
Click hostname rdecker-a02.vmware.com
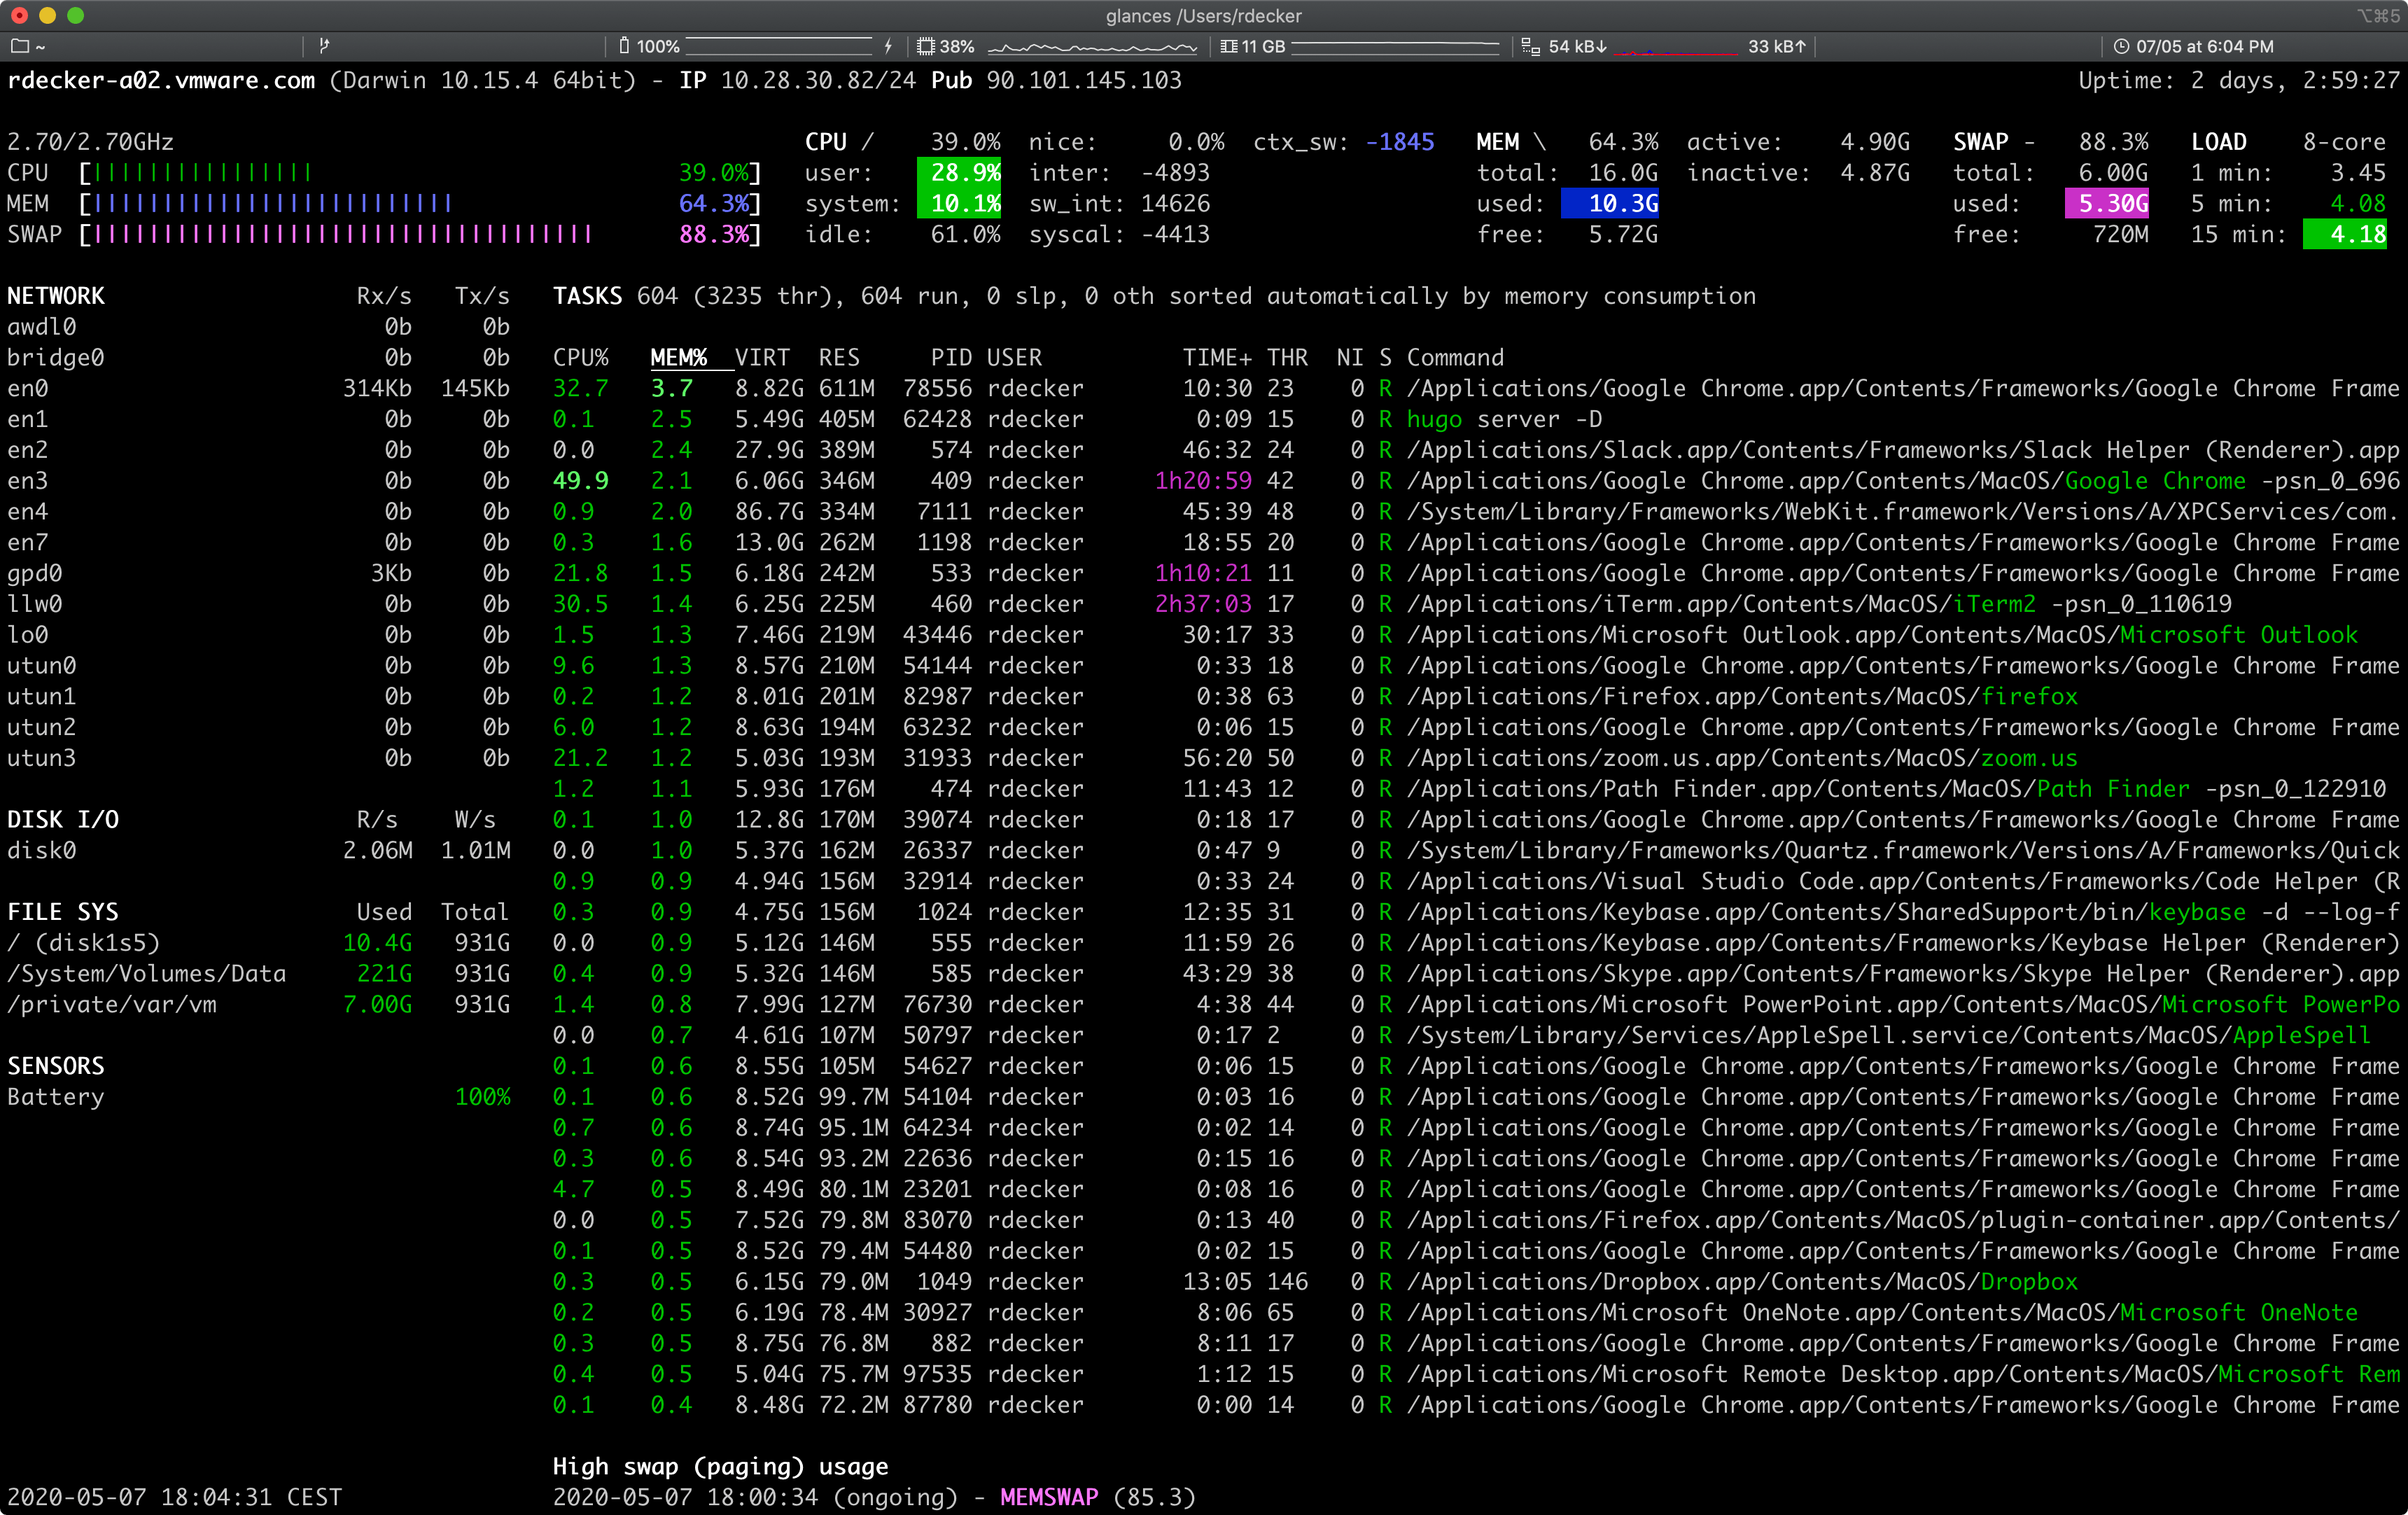click(161, 80)
